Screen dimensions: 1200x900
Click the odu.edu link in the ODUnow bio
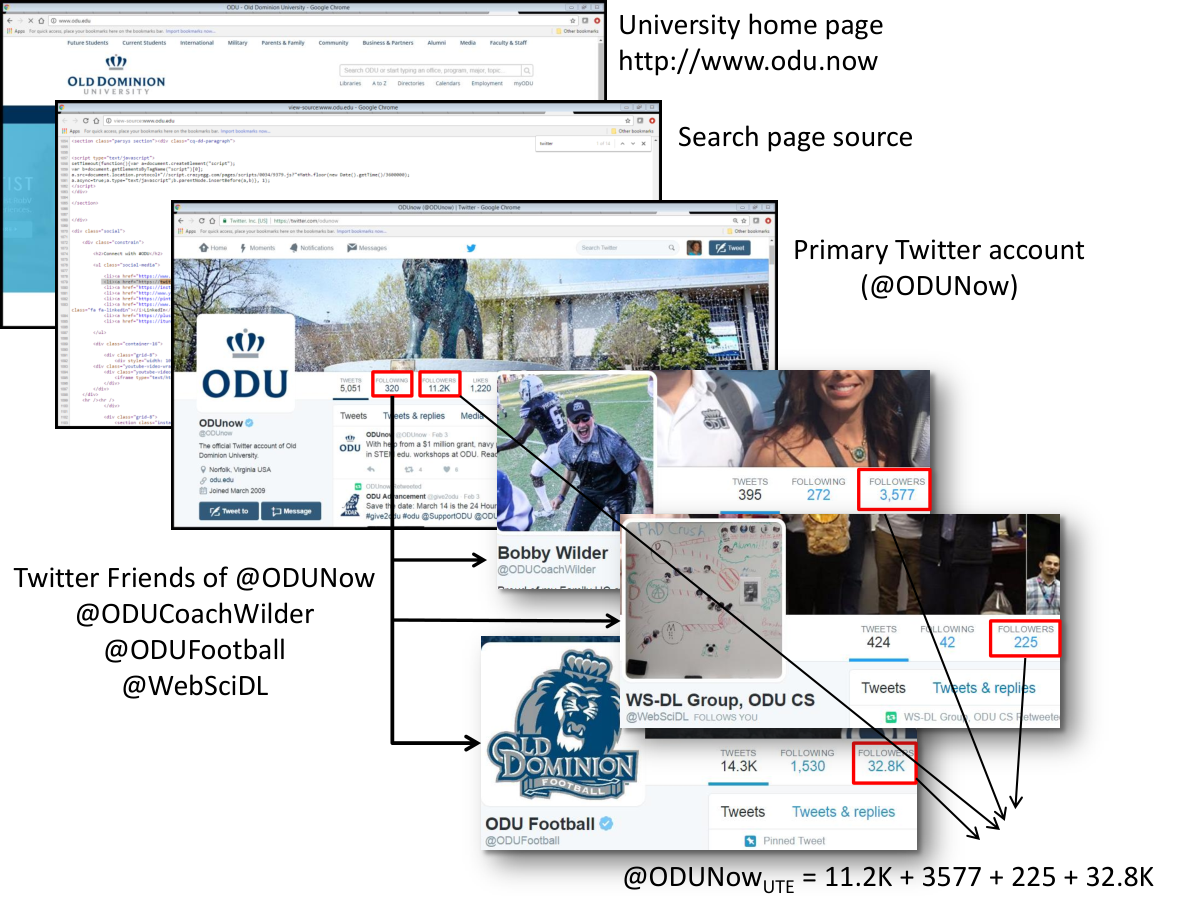(219, 480)
